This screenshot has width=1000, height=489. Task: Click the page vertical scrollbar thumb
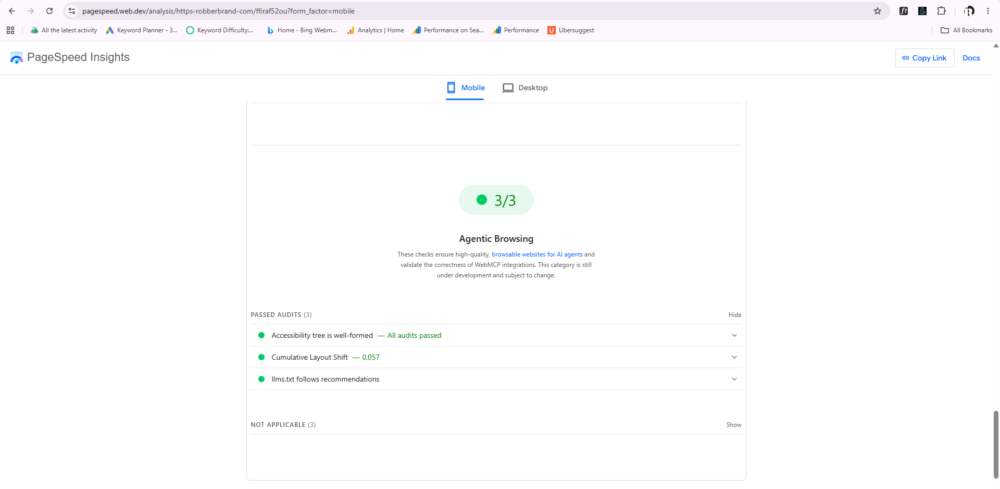[996, 443]
